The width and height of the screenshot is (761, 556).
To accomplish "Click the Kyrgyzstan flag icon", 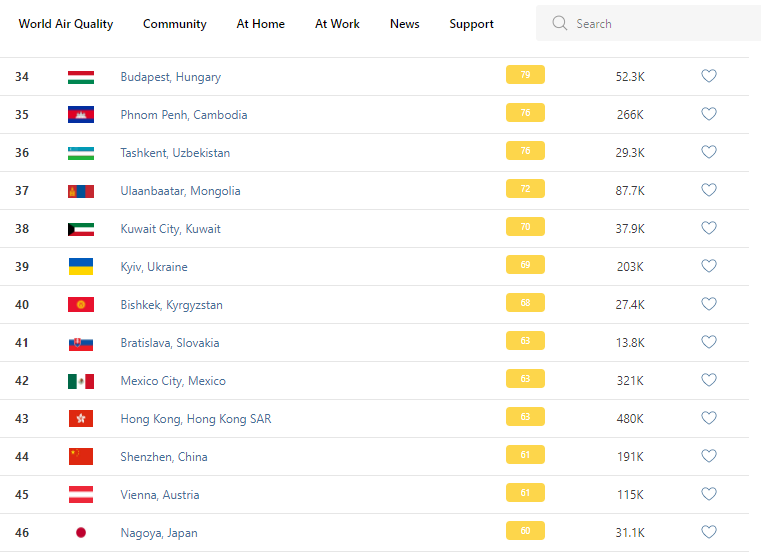I will coord(81,305).
